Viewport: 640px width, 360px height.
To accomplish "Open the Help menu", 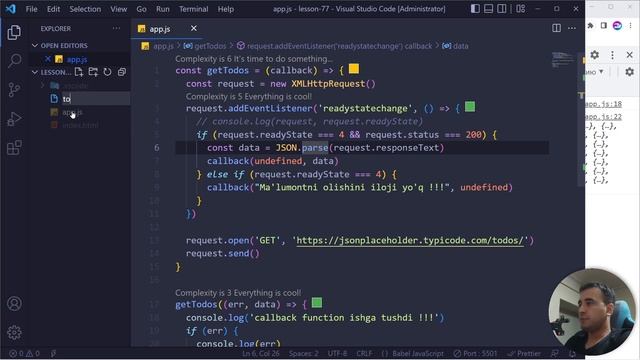I will pyautogui.click(x=226, y=9).
